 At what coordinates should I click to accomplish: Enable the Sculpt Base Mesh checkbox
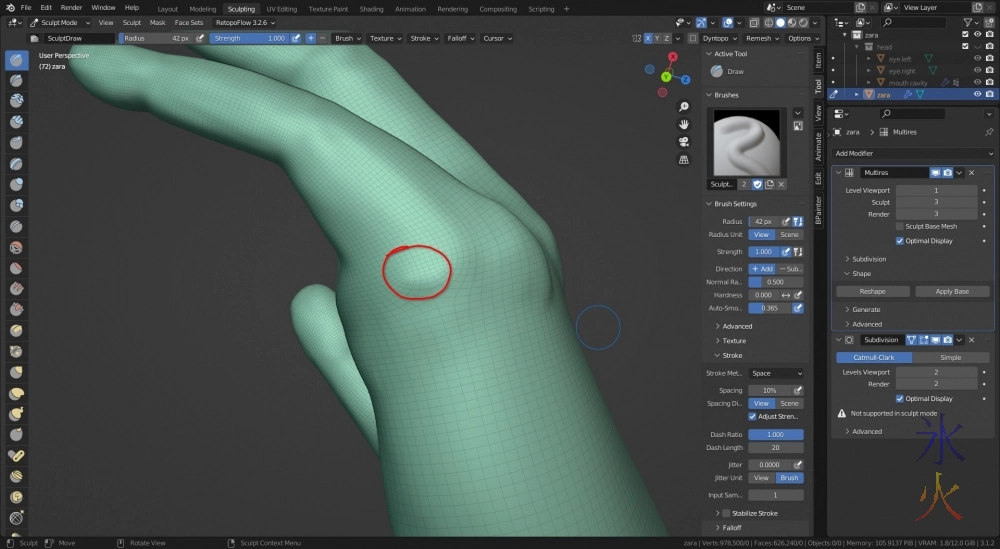pyautogui.click(x=900, y=227)
